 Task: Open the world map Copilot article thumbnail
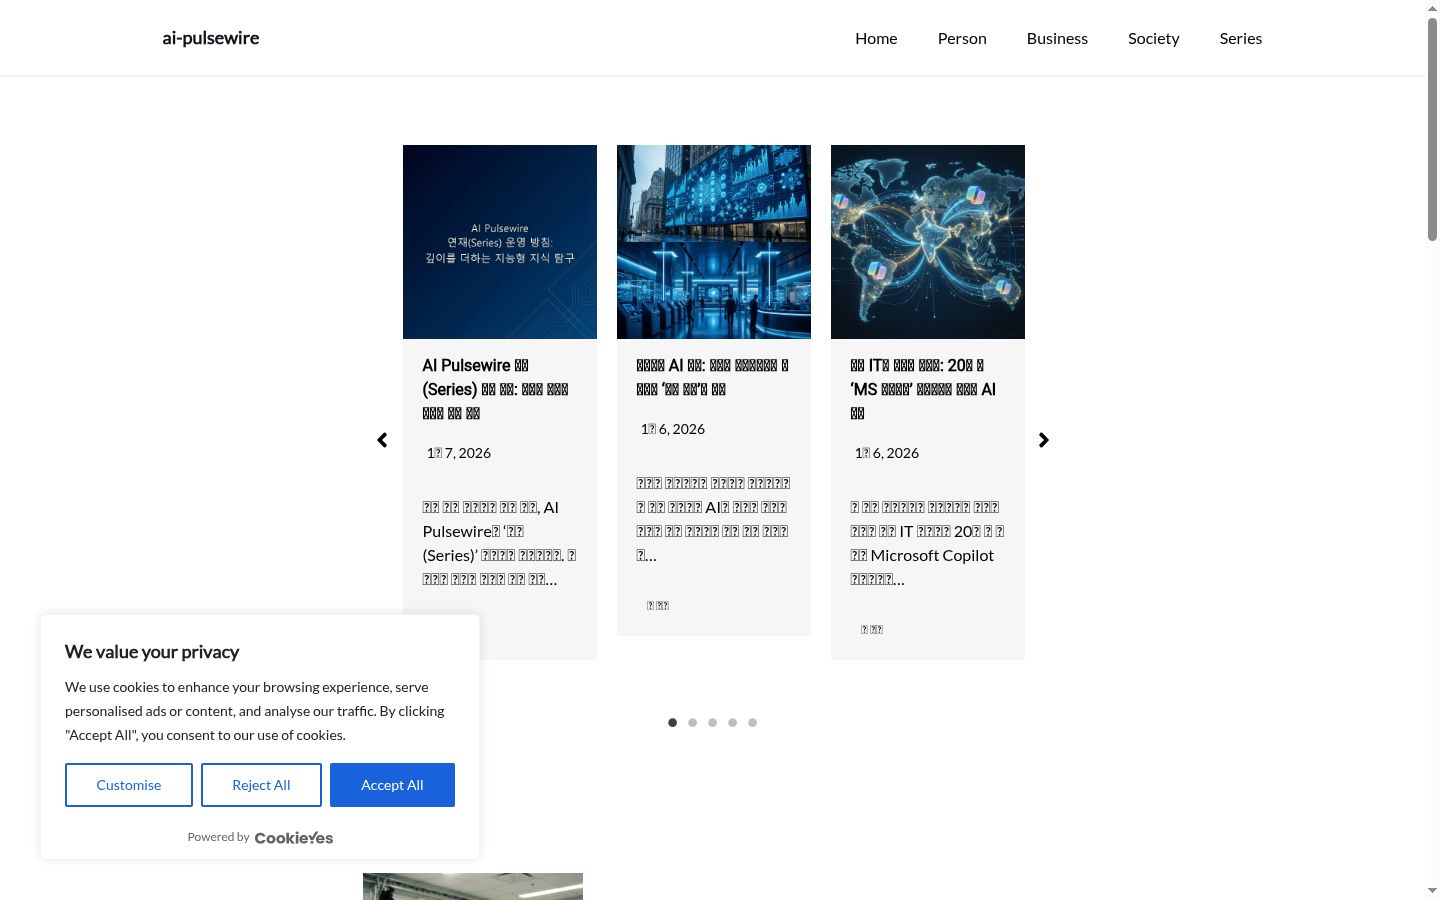(928, 242)
